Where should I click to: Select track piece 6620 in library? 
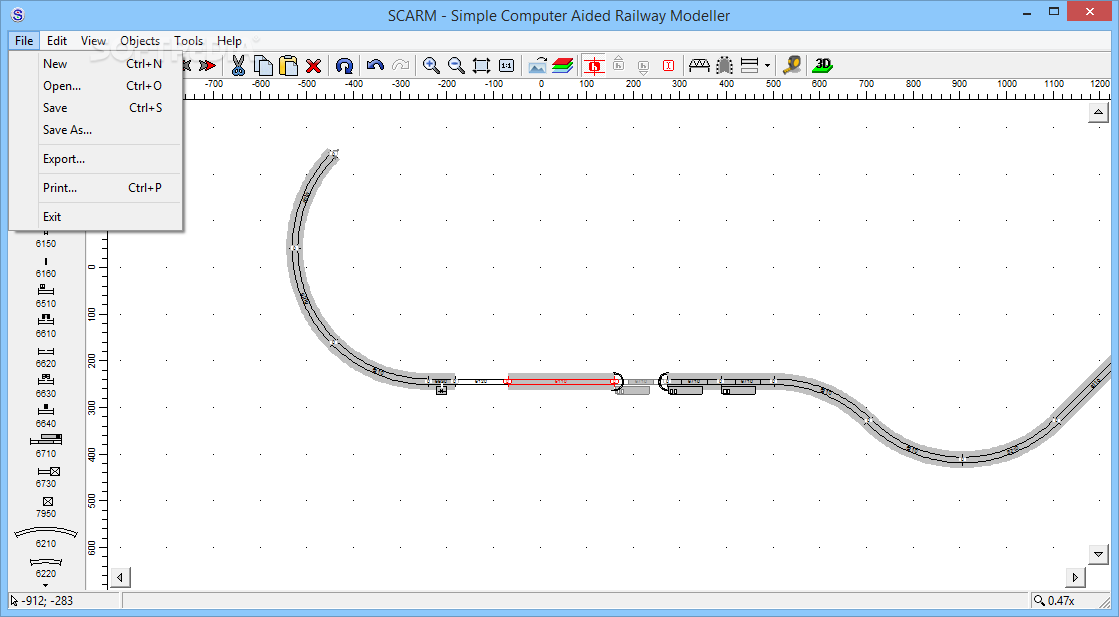[46, 357]
